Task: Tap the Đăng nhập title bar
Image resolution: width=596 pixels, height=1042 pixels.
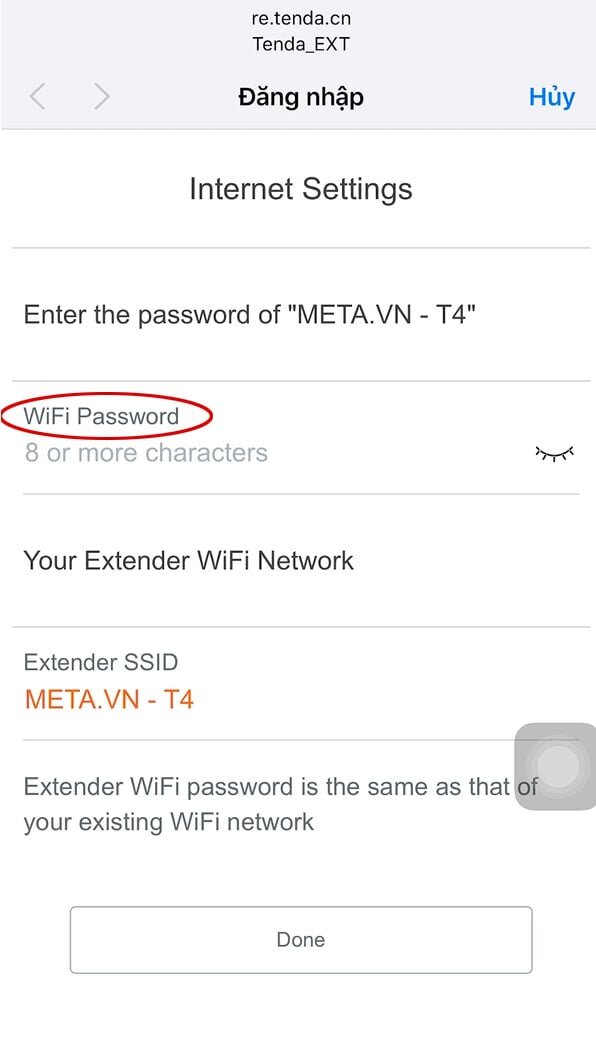Action: click(298, 96)
